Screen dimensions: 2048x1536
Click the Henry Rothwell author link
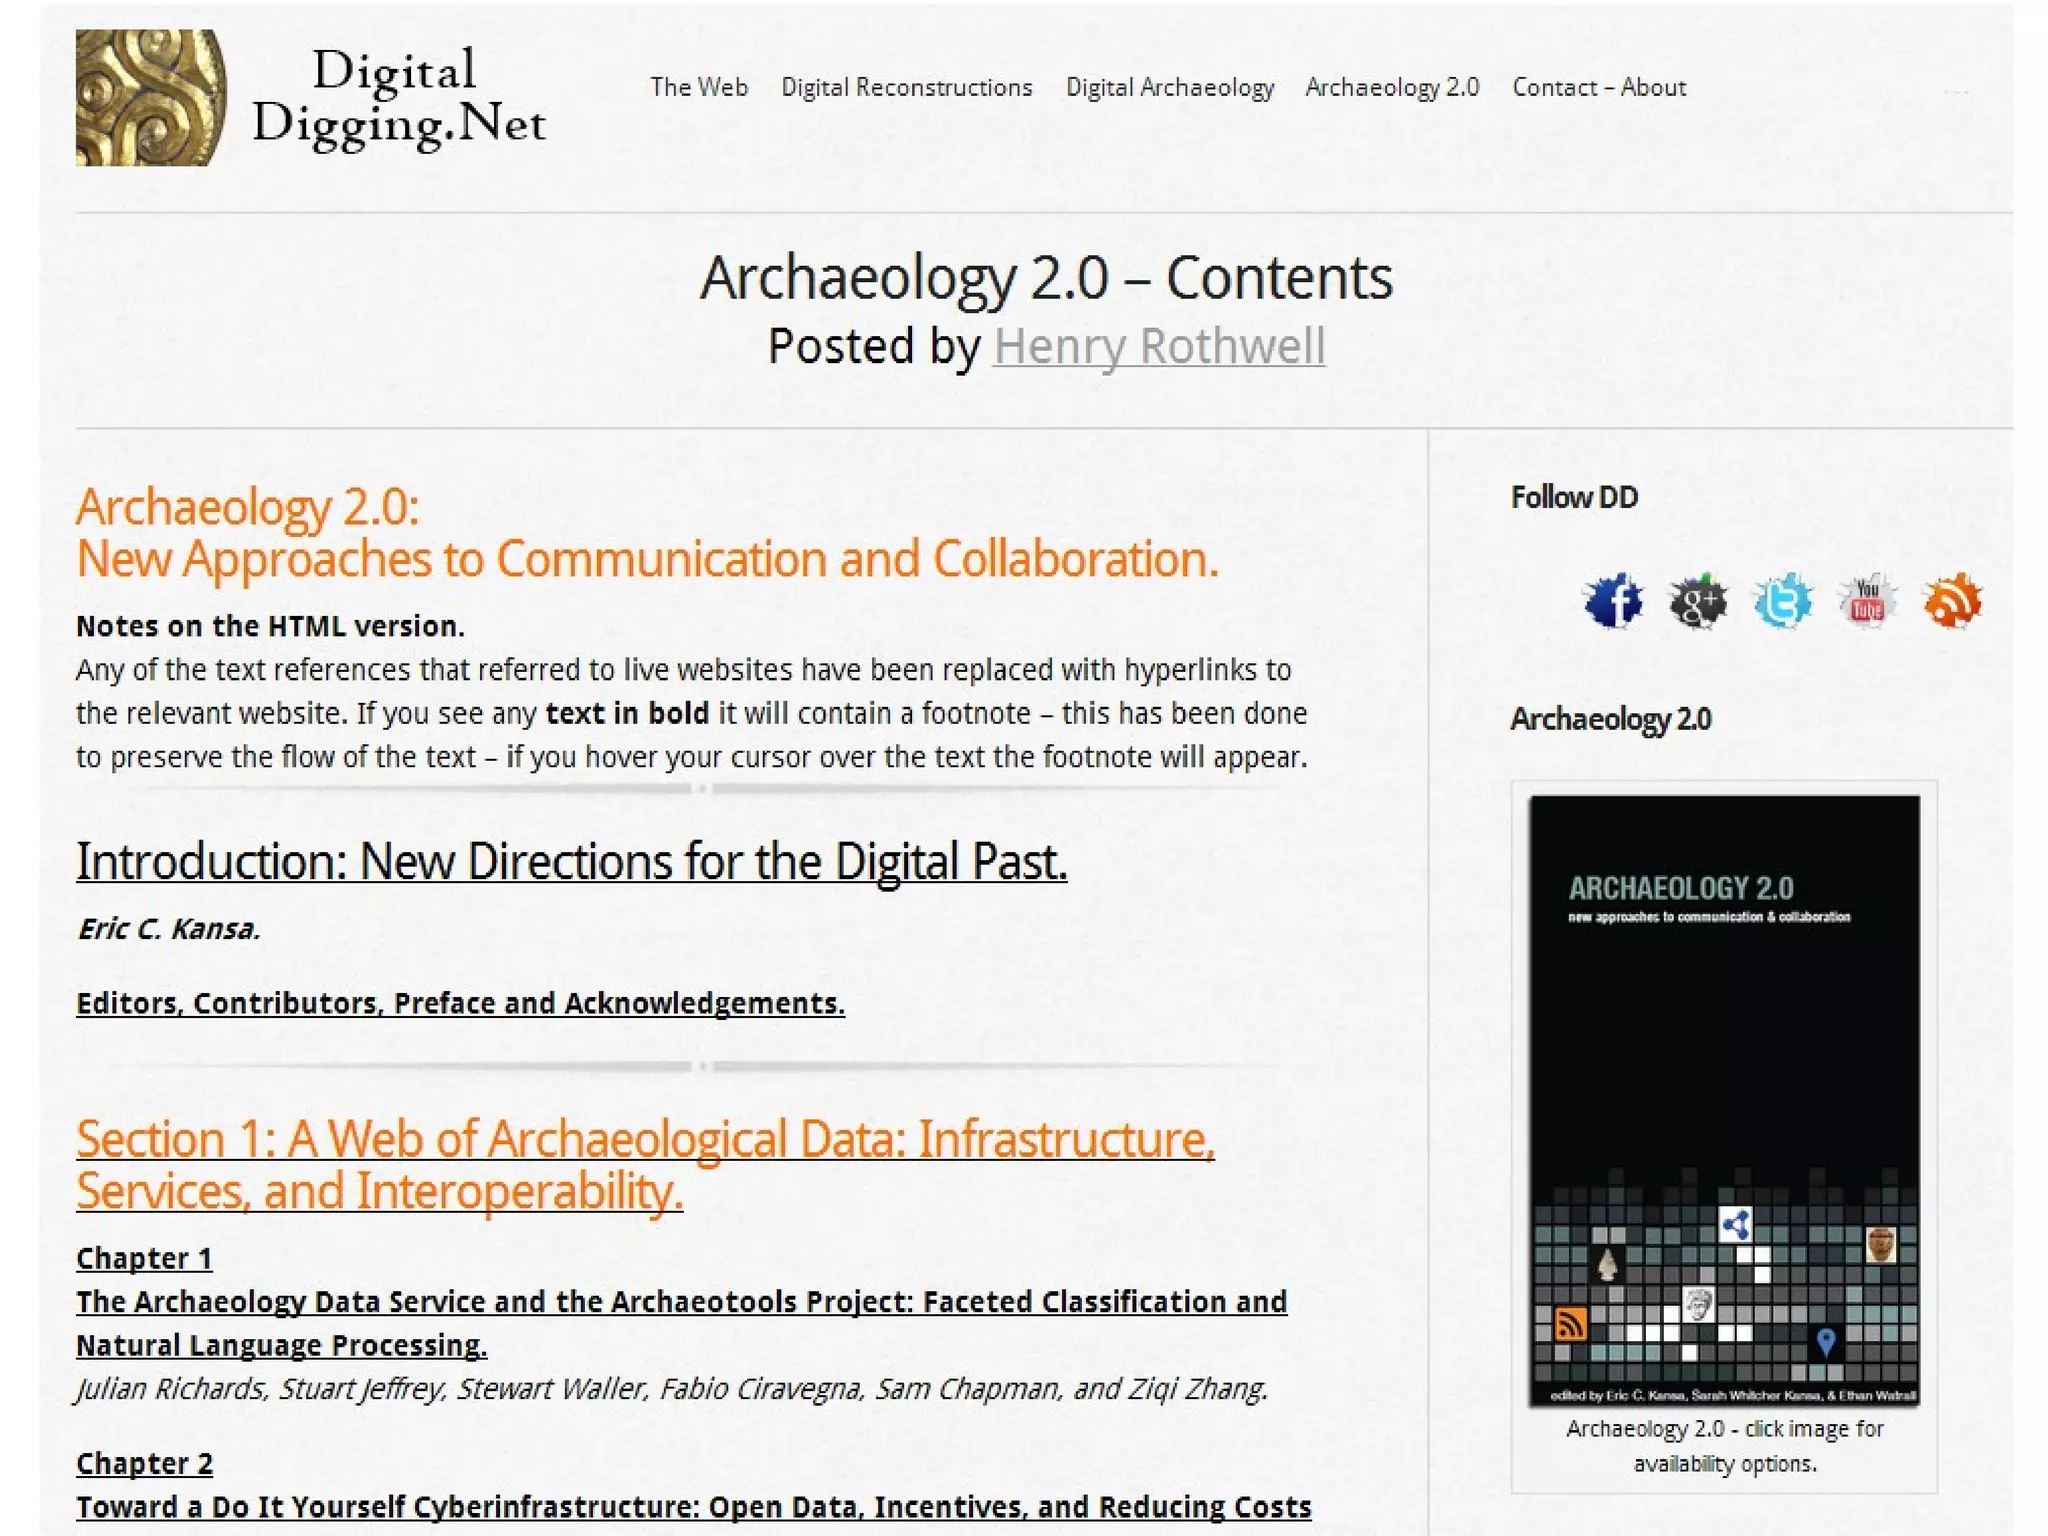(x=1158, y=347)
